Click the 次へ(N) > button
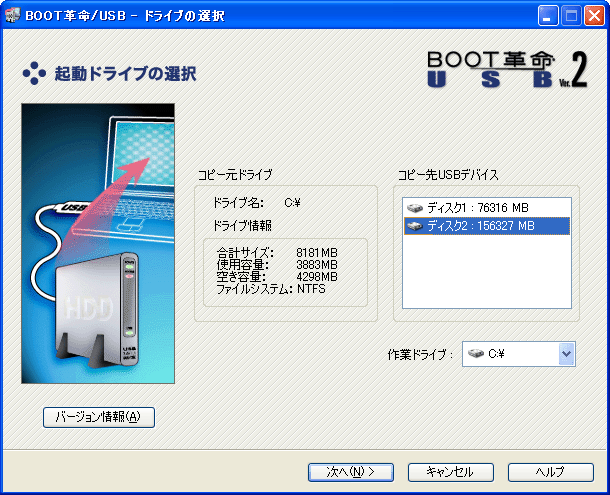Viewport: 610px width, 495px height. point(351,472)
